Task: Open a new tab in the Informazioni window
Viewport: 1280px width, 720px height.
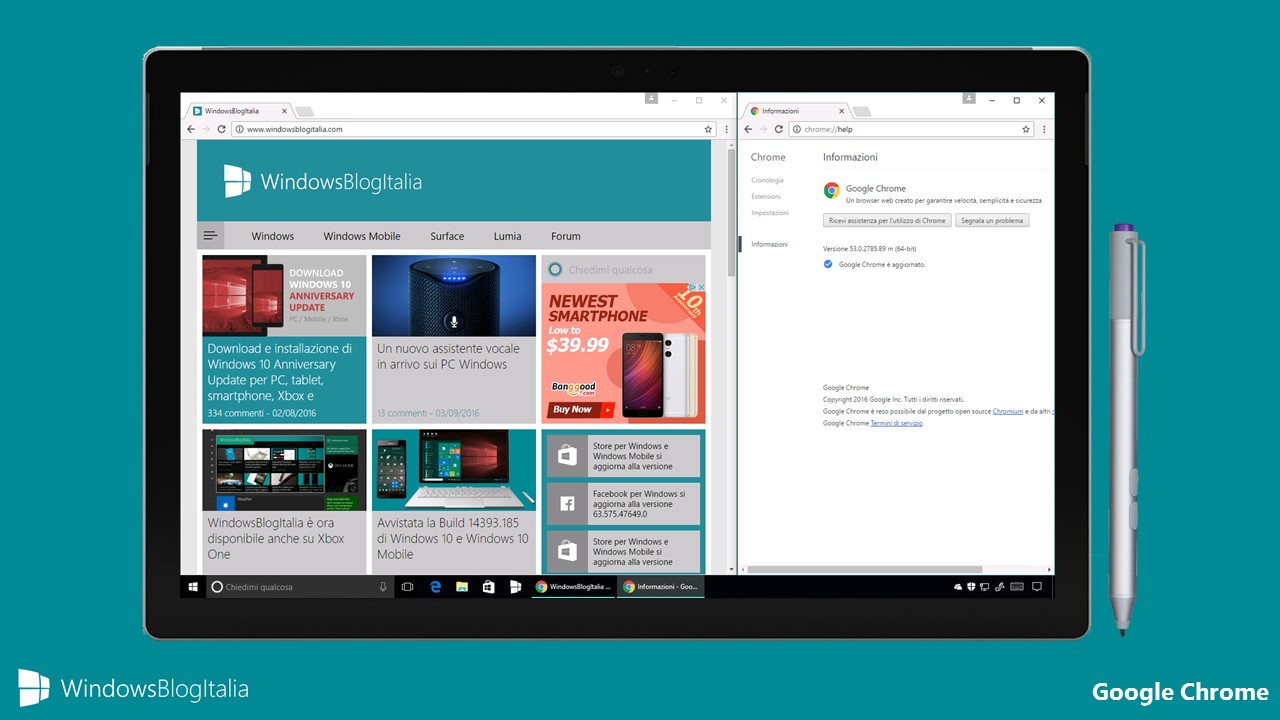Action: (862, 111)
